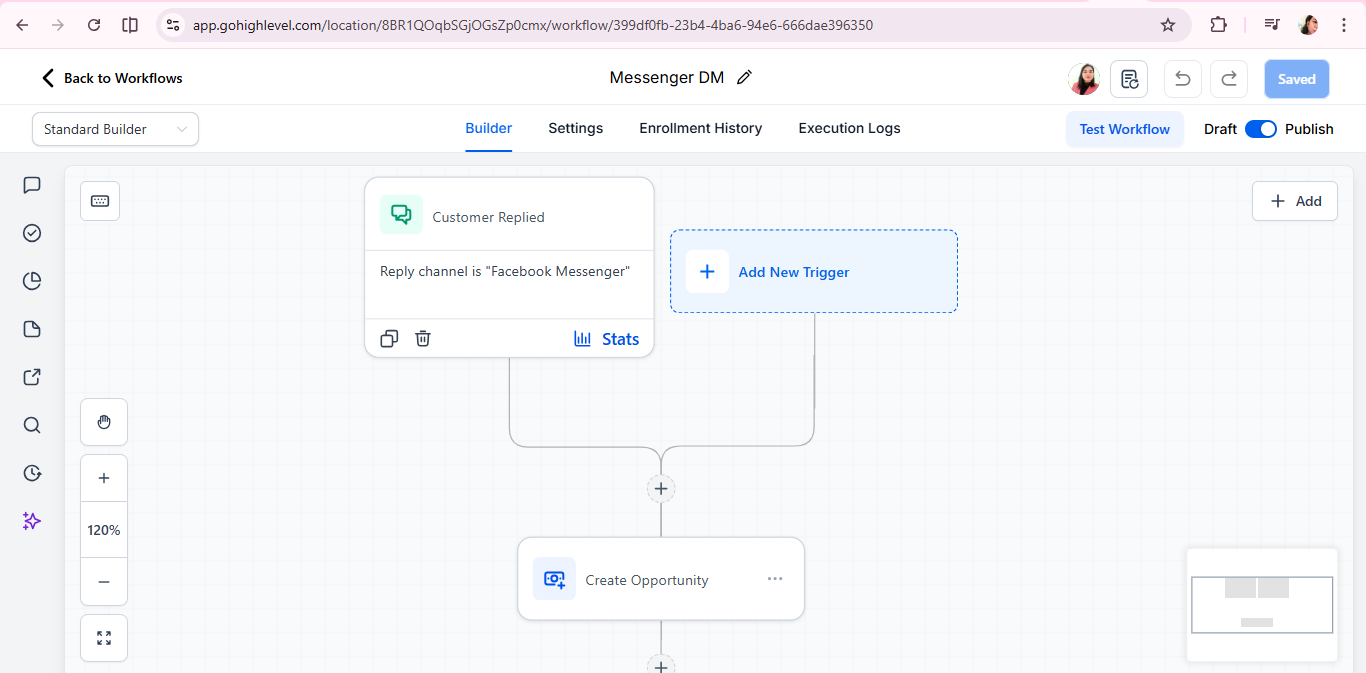Open the Standard Builder dropdown

tap(114, 129)
